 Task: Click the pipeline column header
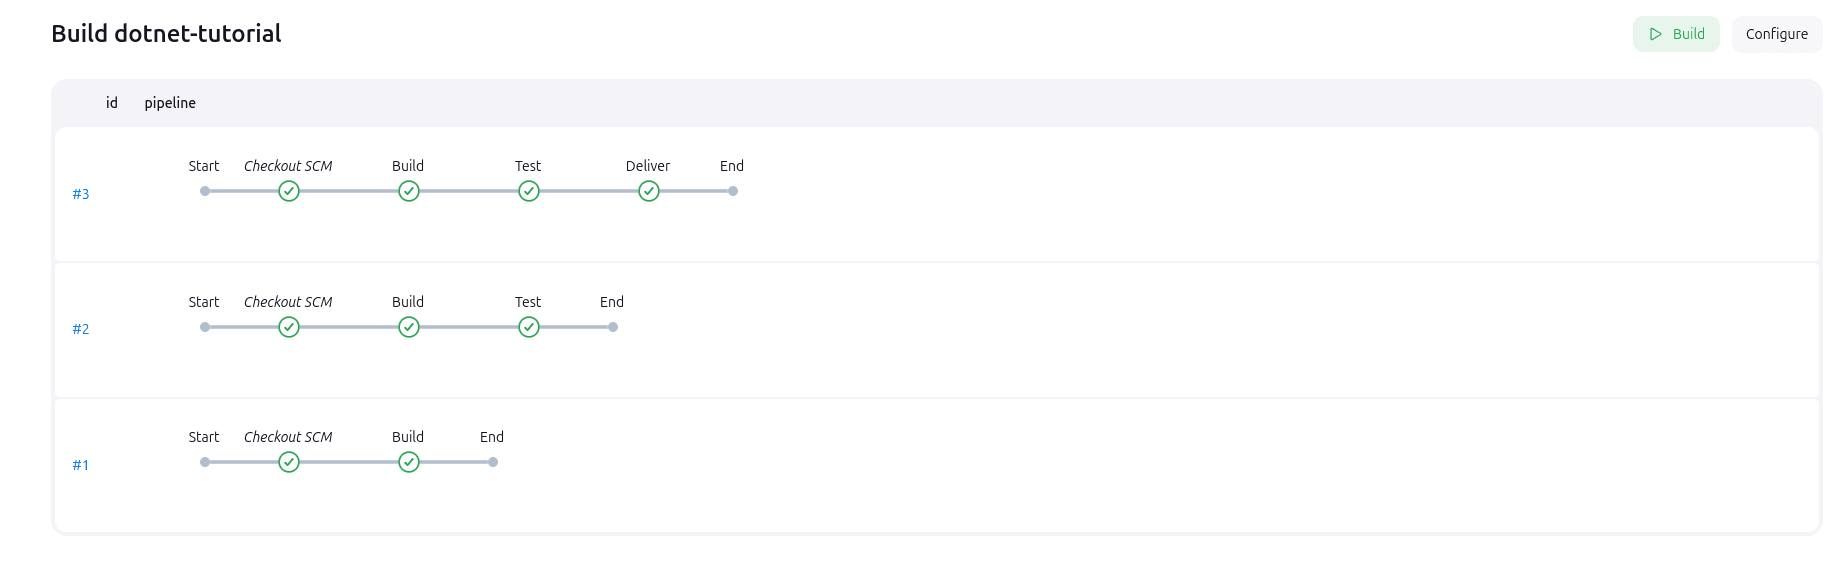pos(170,103)
